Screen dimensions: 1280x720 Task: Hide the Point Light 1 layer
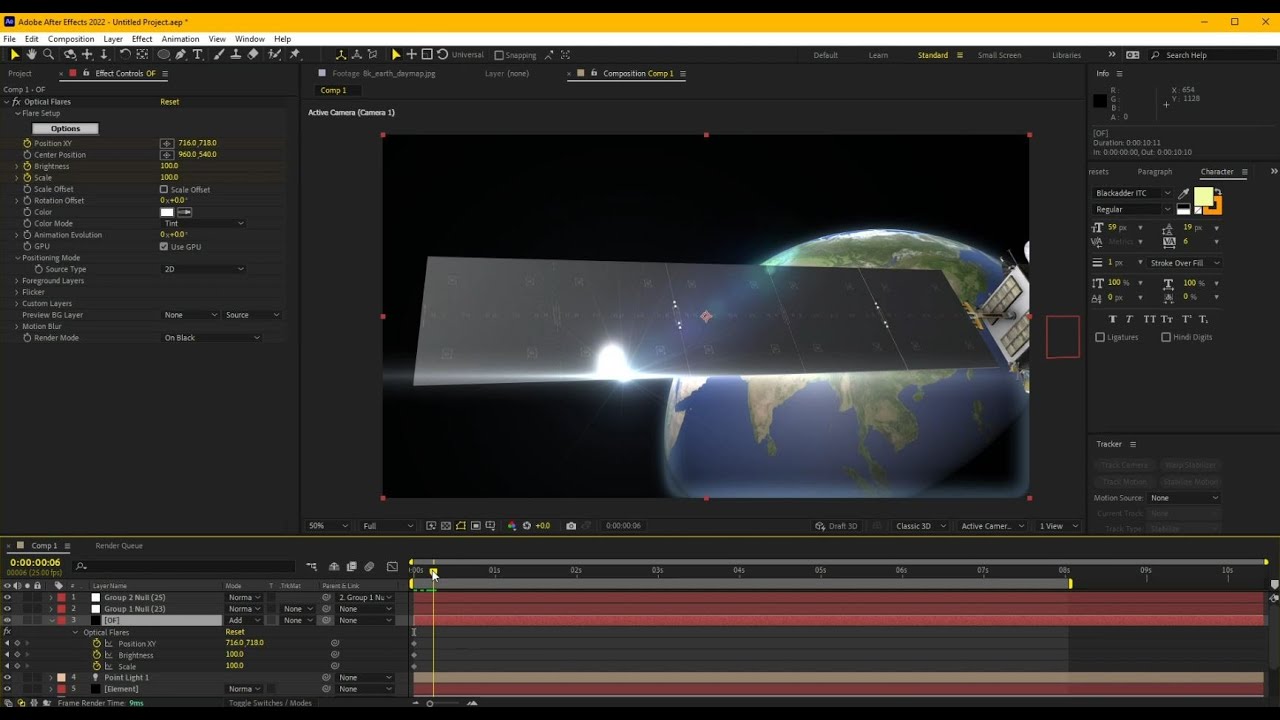(x=7, y=677)
